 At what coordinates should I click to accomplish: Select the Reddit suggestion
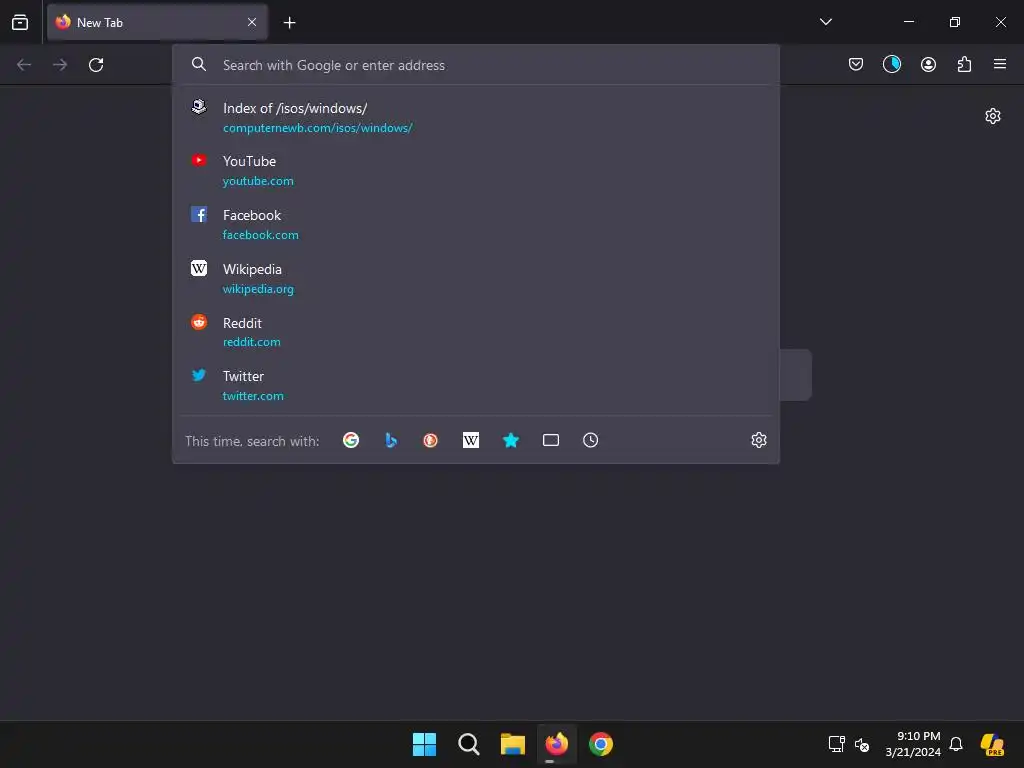click(x=475, y=332)
